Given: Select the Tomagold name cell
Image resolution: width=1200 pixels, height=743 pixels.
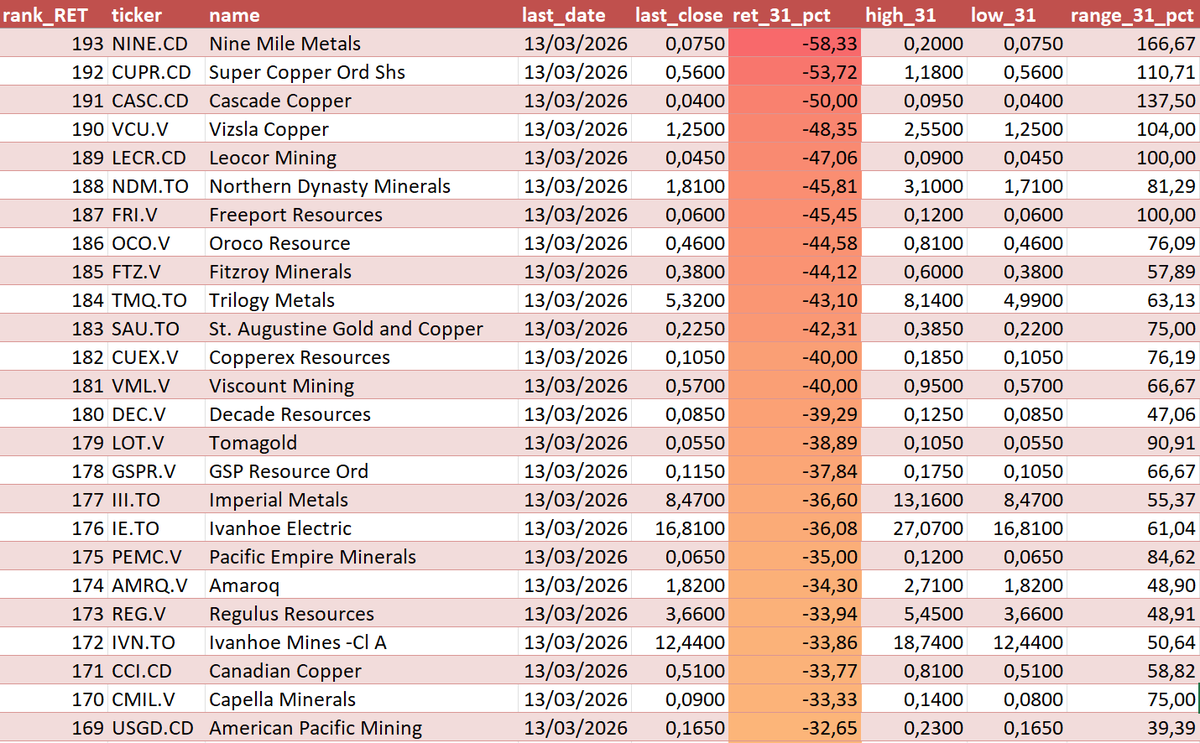Looking at the screenshot, I should (361, 443).
